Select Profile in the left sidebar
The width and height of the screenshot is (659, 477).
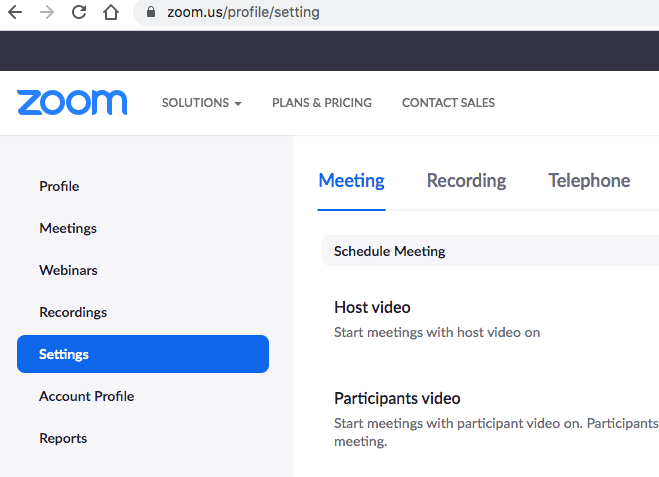59,186
